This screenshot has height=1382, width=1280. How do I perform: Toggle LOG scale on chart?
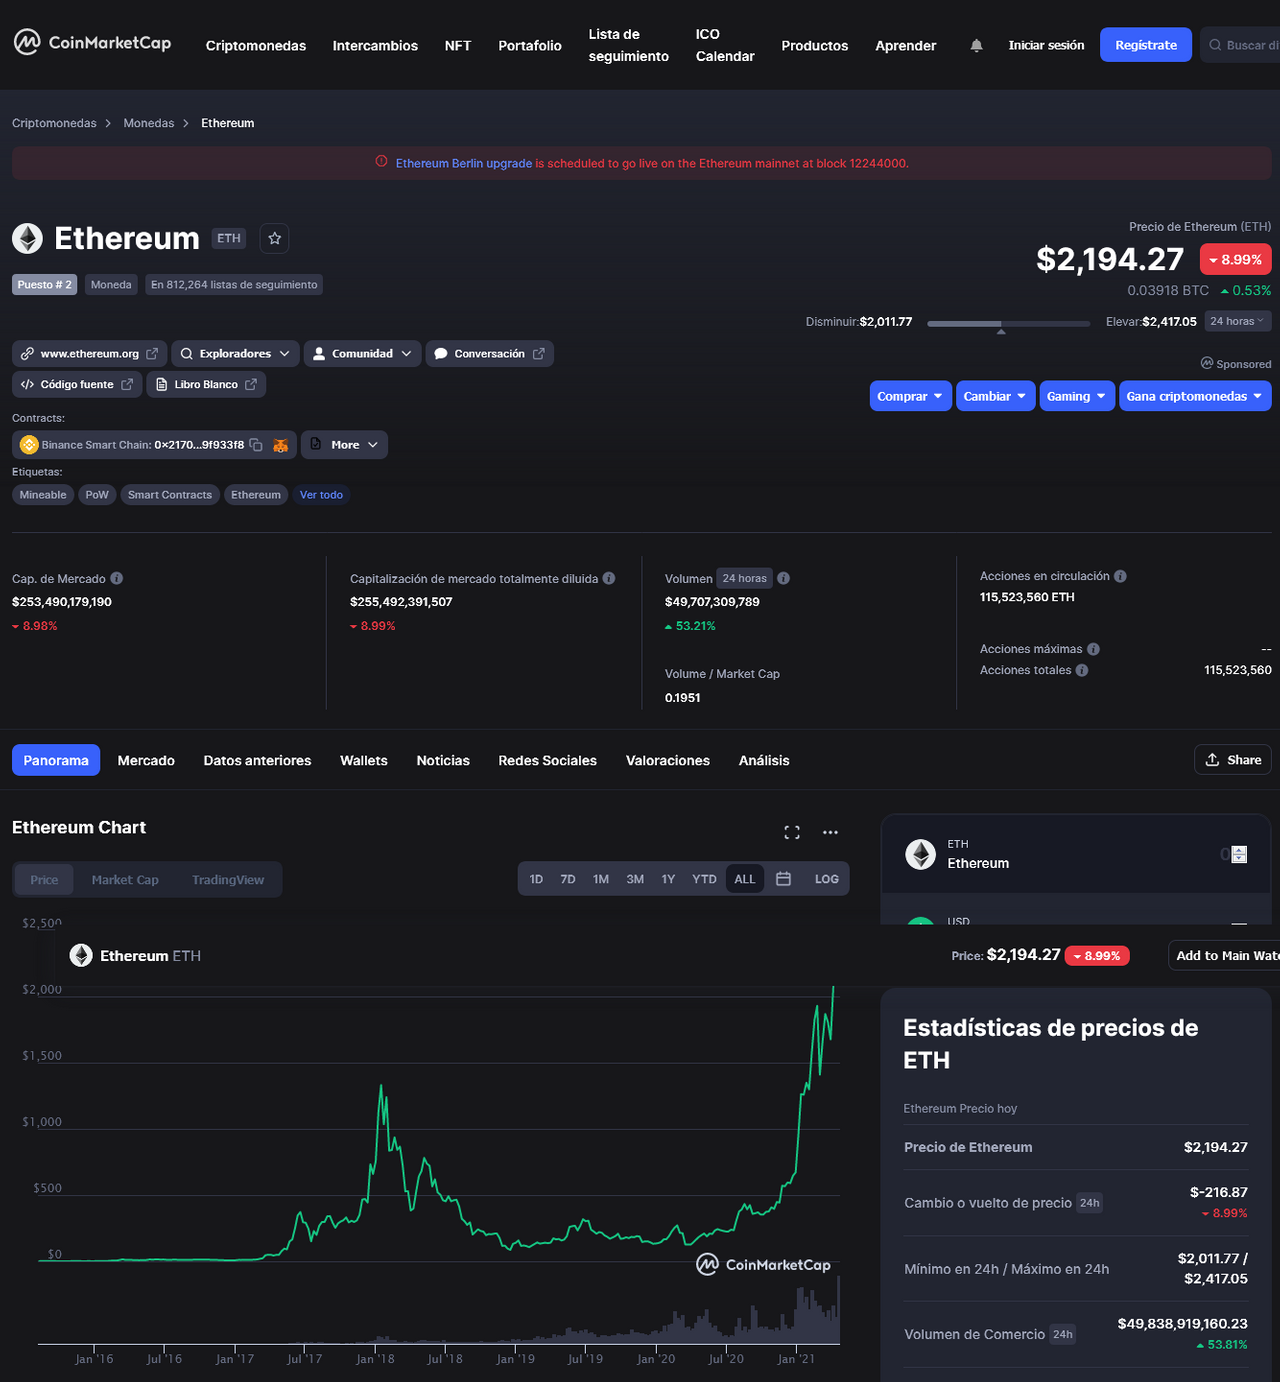pyautogui.click(x=827, y=879)
